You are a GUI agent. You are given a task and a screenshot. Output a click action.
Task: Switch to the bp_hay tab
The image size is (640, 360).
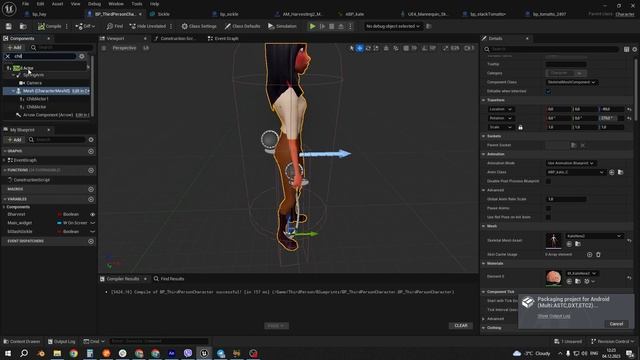pyautogui.click(x=39, y=14)
